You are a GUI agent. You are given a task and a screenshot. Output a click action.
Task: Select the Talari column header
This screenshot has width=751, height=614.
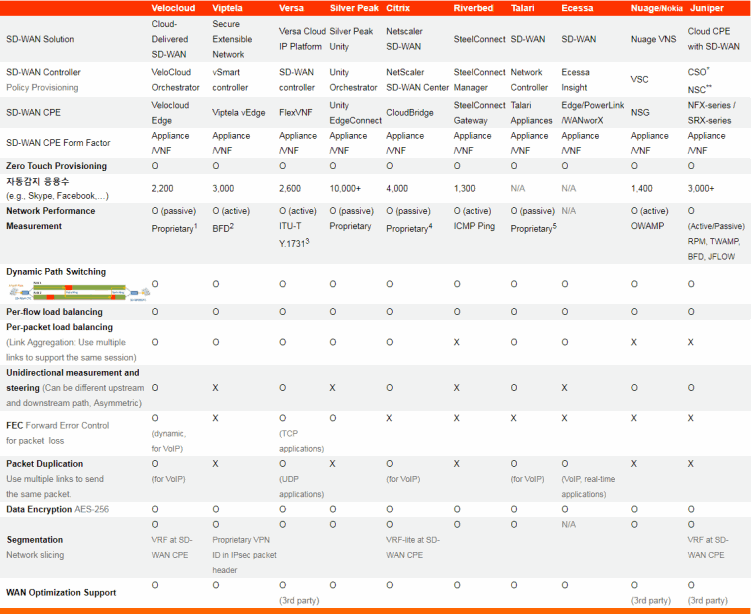[x=522, y=8]
